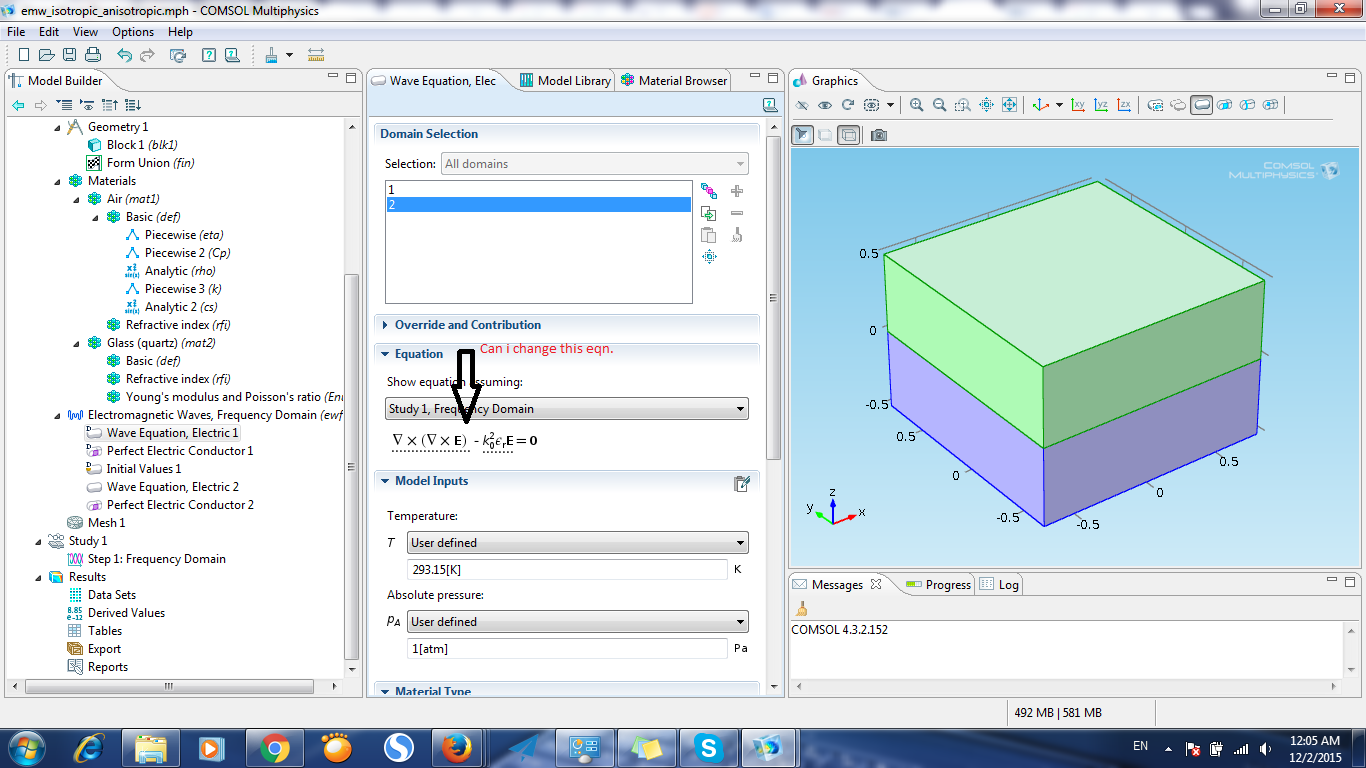Screen dimensions: 1366x768
Task: Click the Save icon in main toolbar
Action: tap(70, 55)
